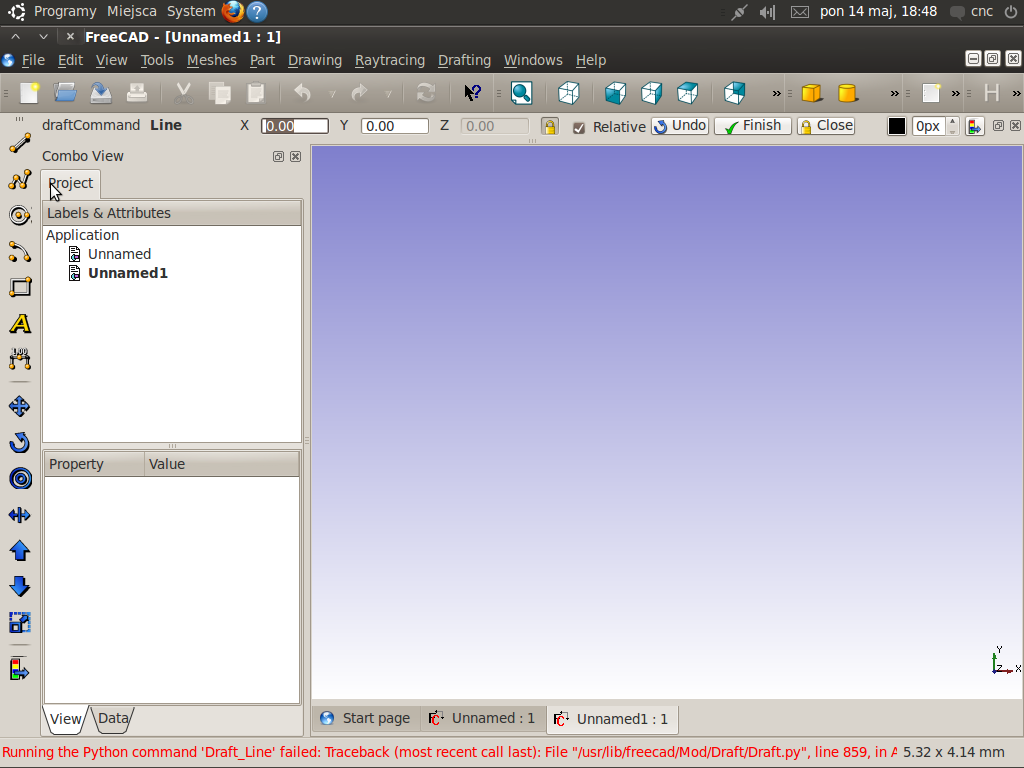Open the Meshes menu

(212, 60)
